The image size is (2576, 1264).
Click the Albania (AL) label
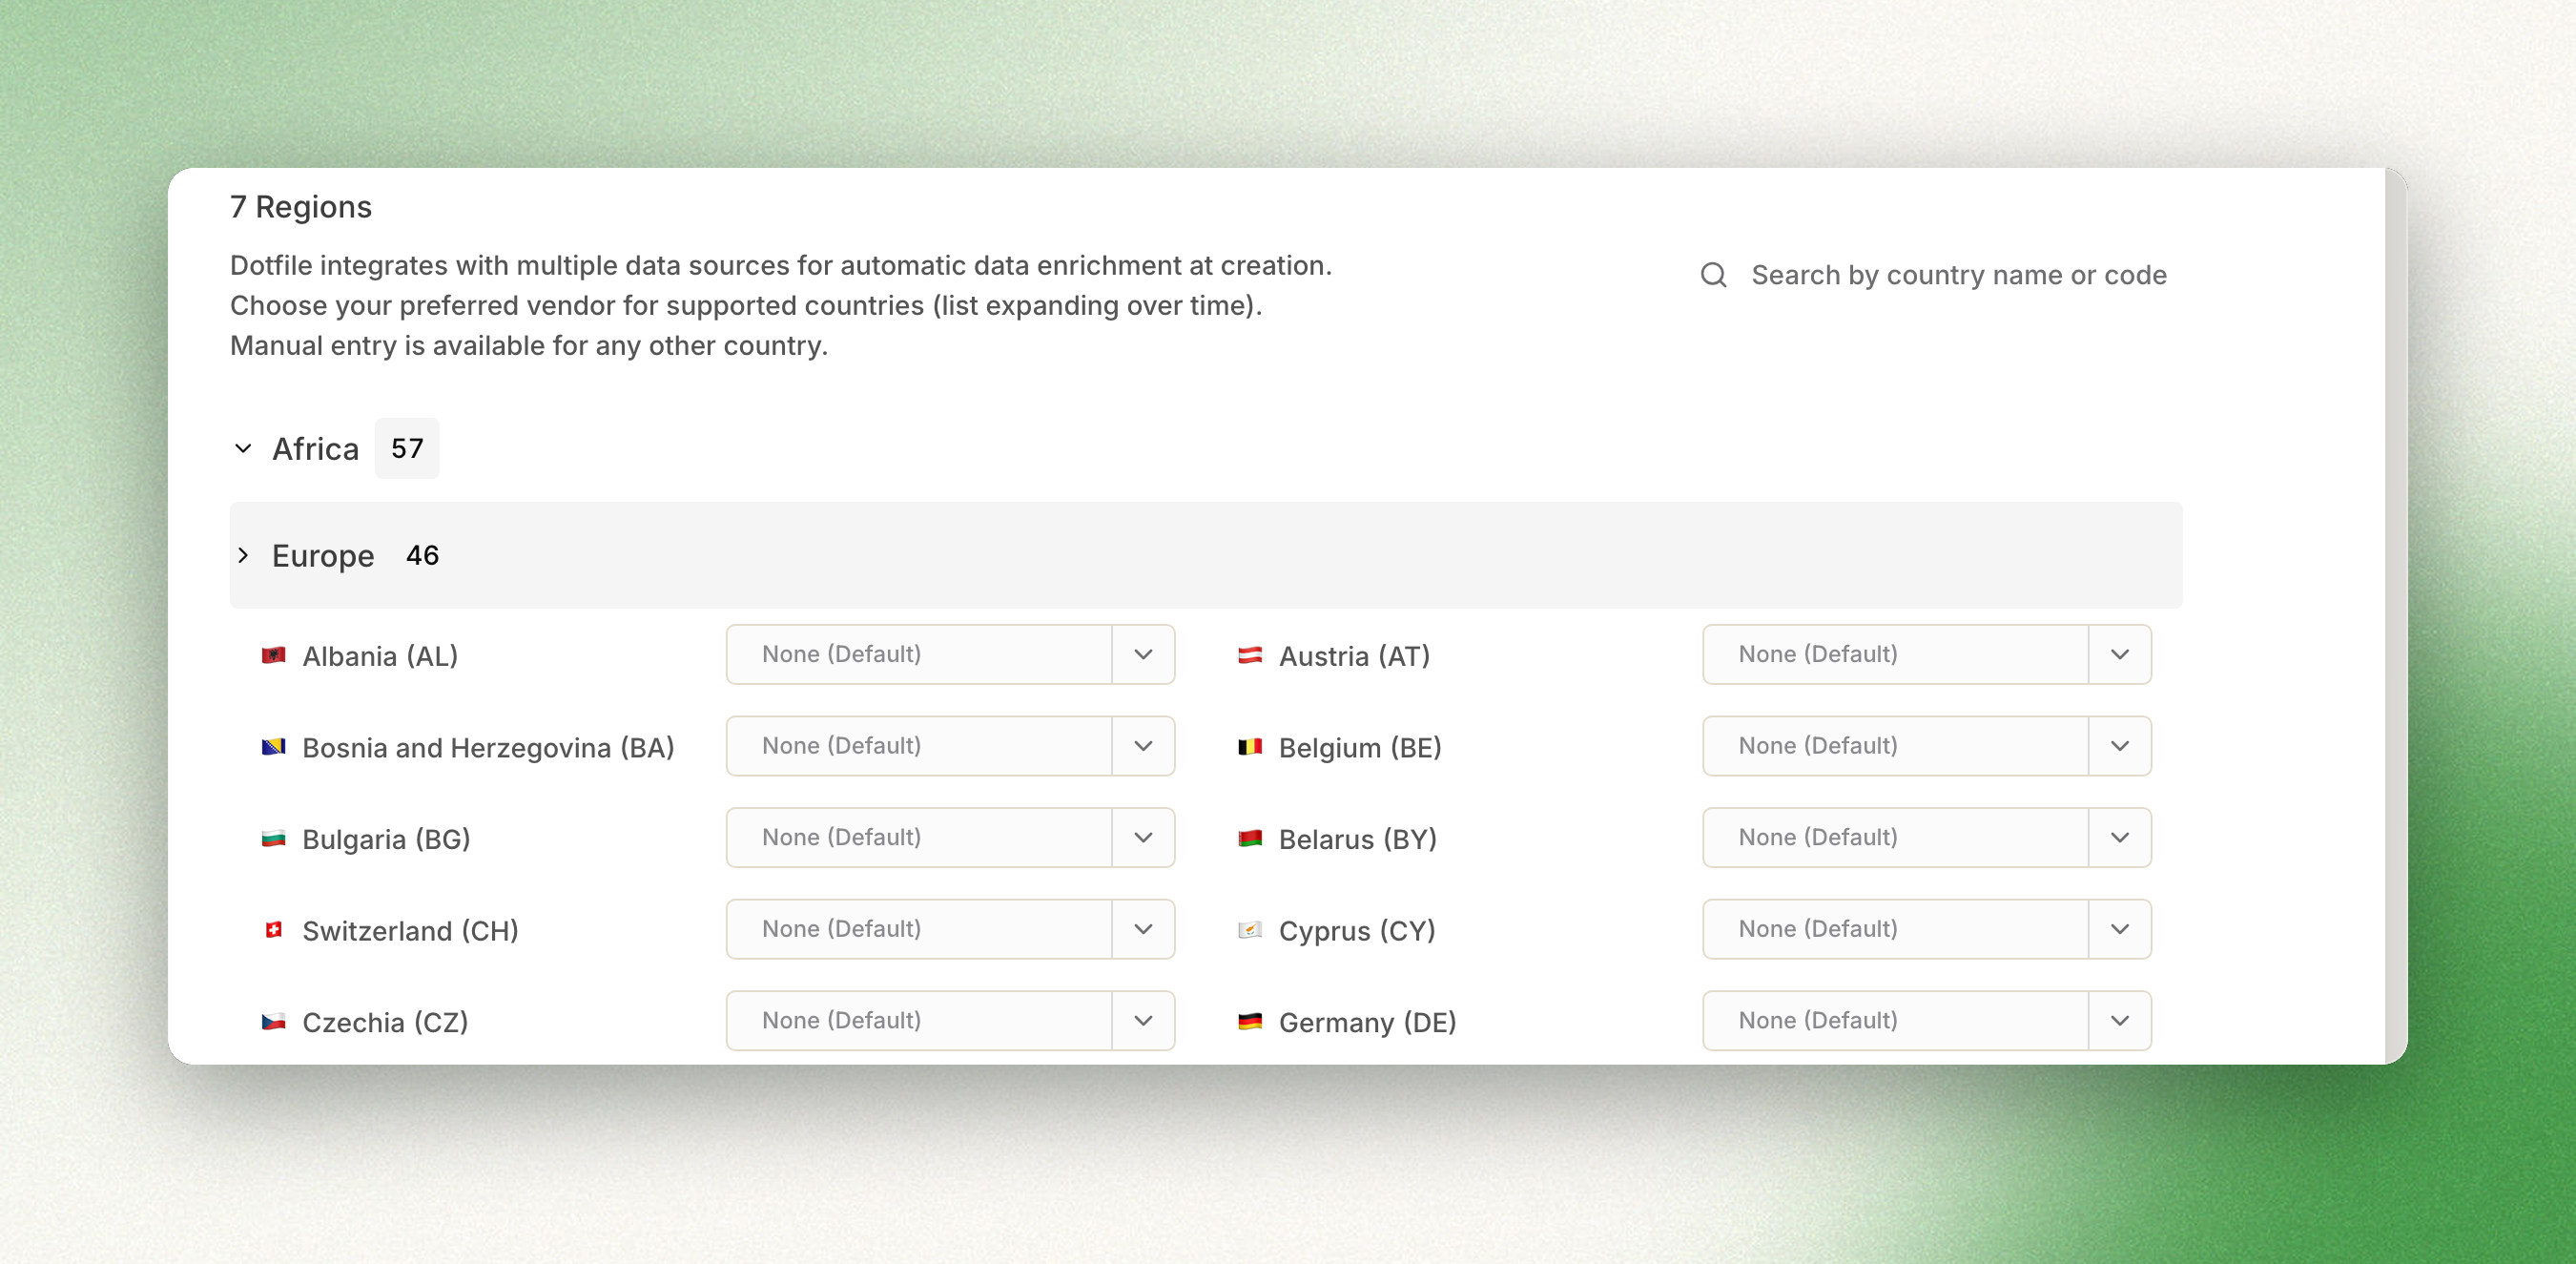(380, 656)
